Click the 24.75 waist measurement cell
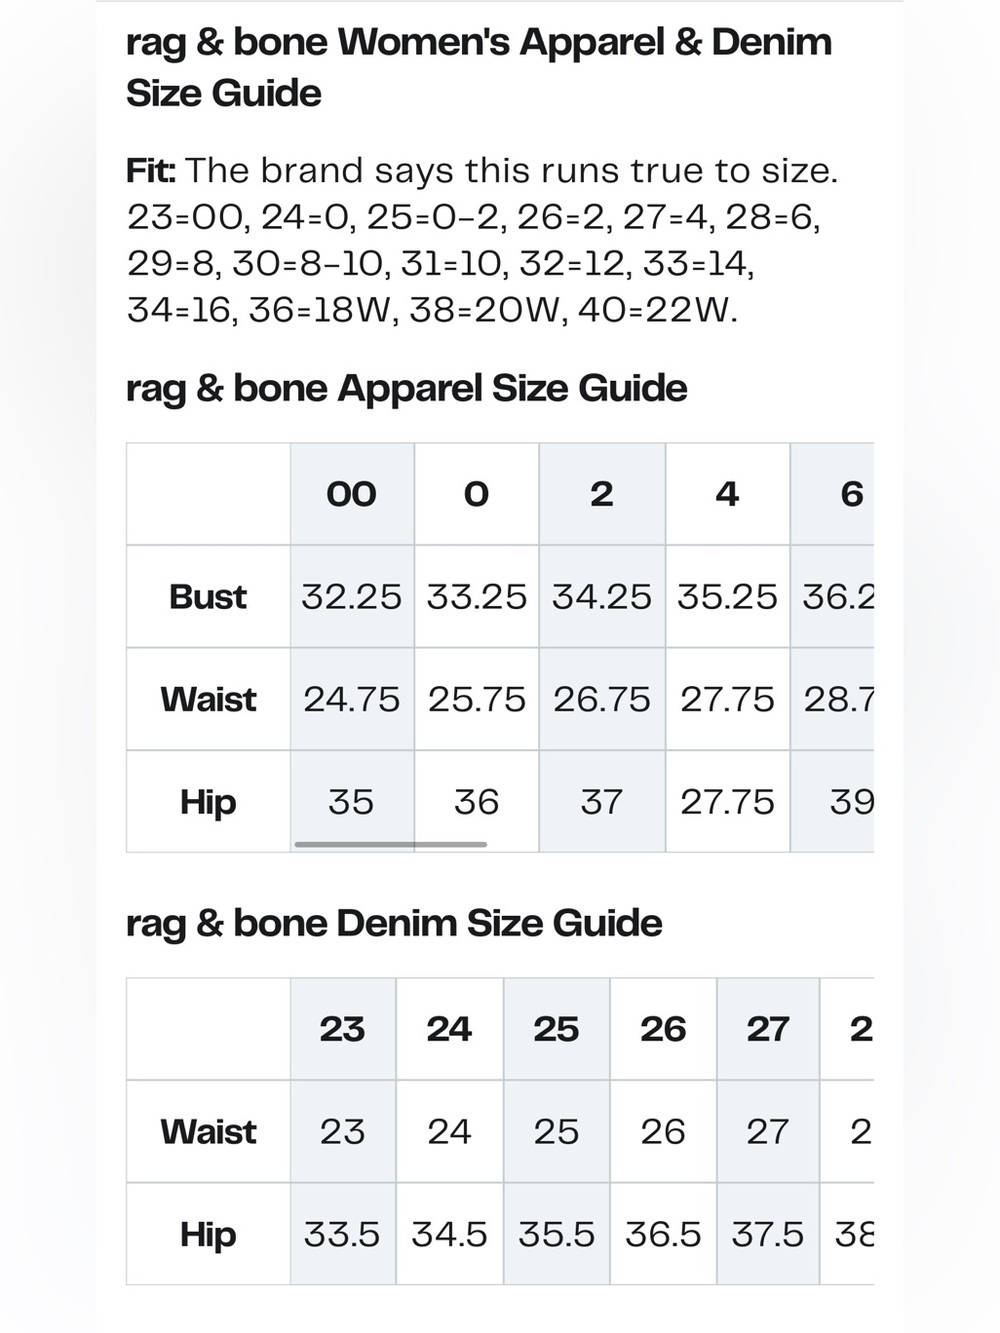Viewport: 1000px width, 1333px height. click(x=352, y=699)
